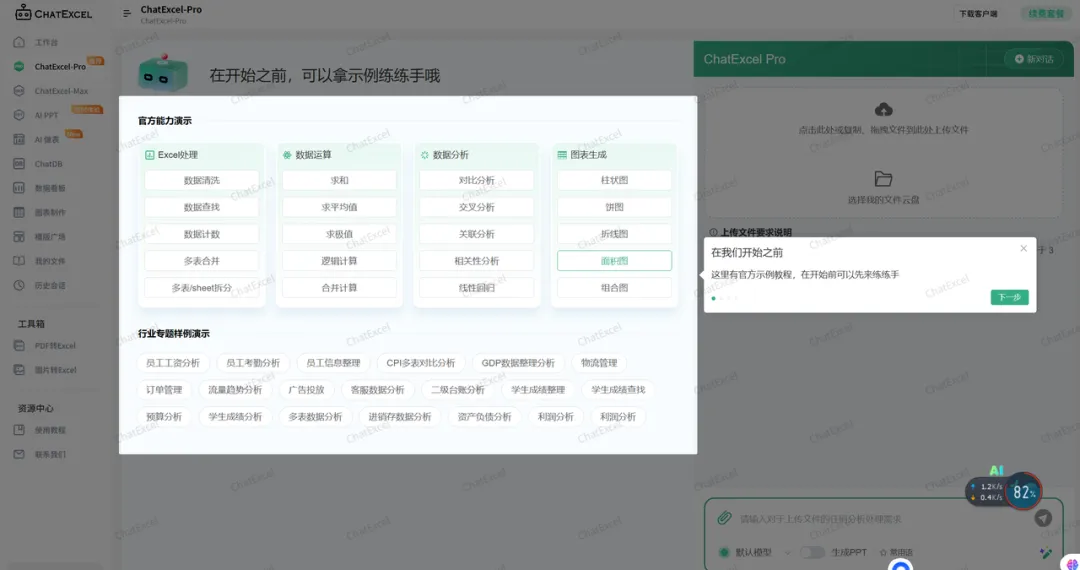The image size is (1080, 570).
Task: Select the 数据清洗 example
Action: tap(202, 180)
